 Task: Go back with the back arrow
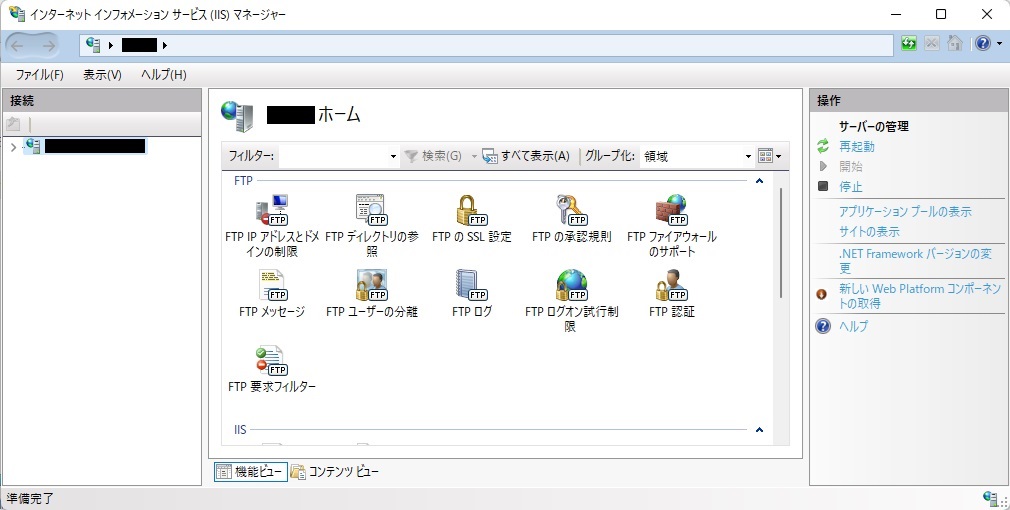click(17, 45)
